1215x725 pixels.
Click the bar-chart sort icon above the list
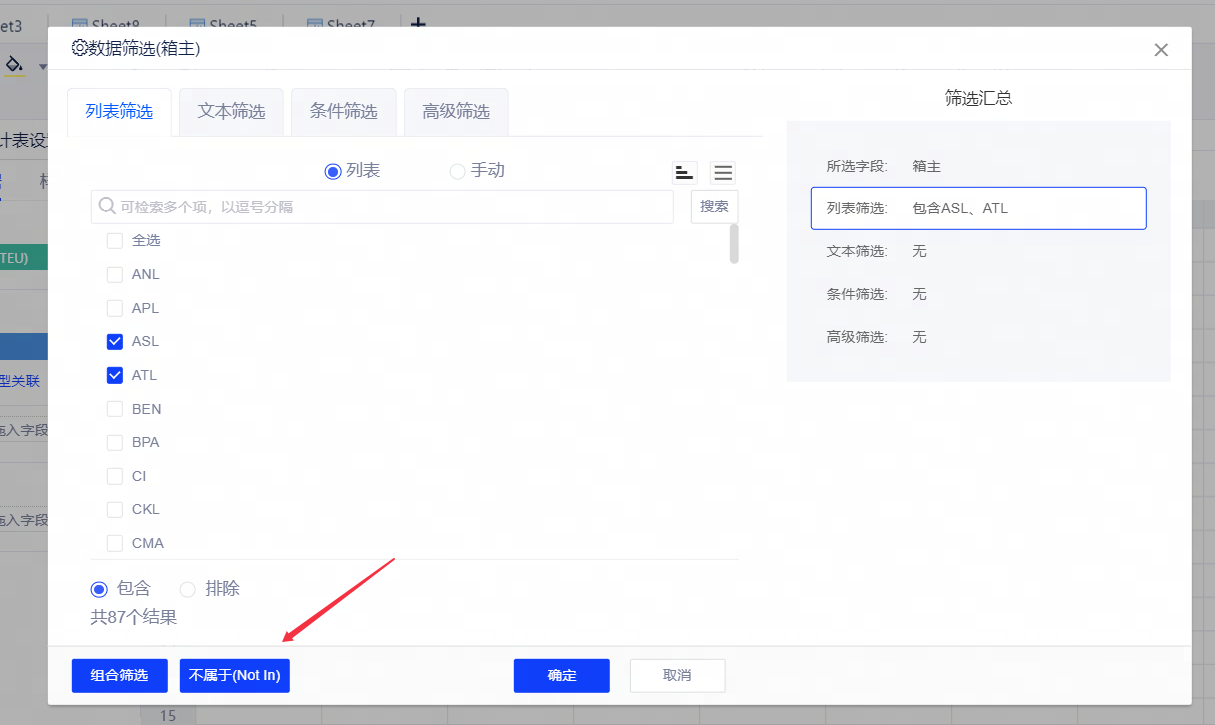pyautogui.click(x=684, y=172)
